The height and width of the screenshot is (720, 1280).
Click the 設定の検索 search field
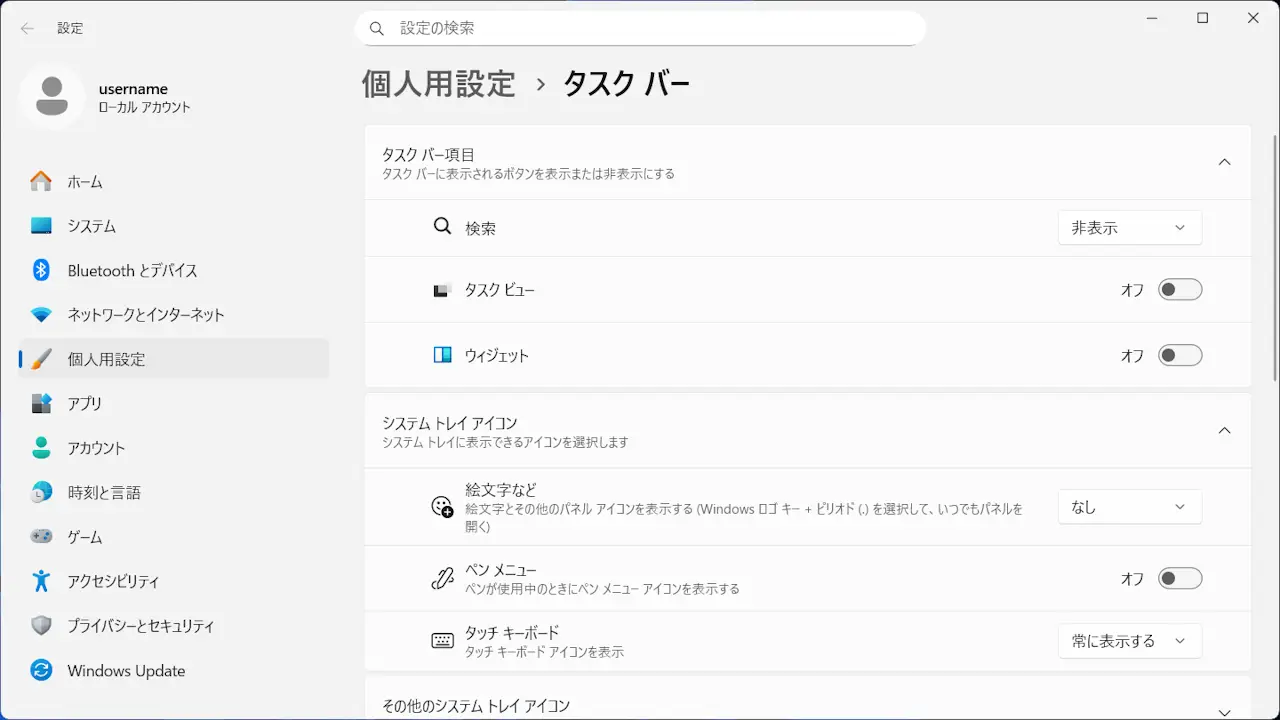click(640, 28)
